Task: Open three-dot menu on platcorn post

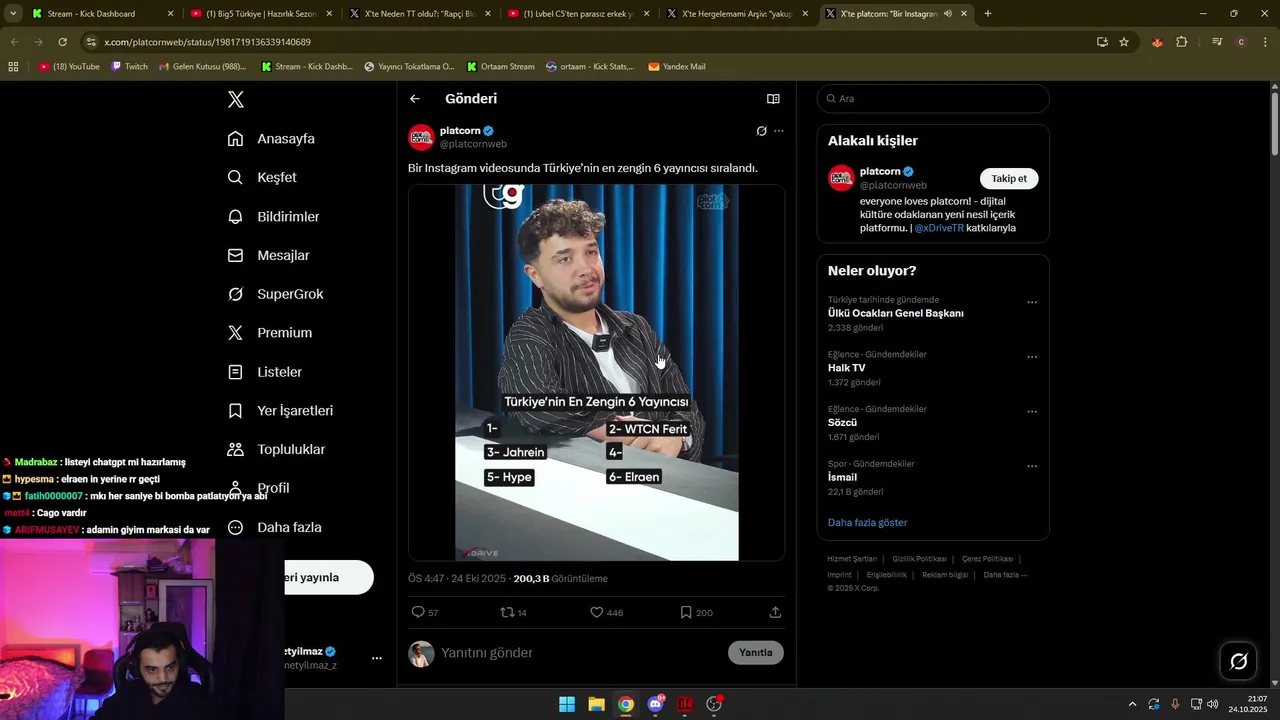Action: click(x=779, y=131)
